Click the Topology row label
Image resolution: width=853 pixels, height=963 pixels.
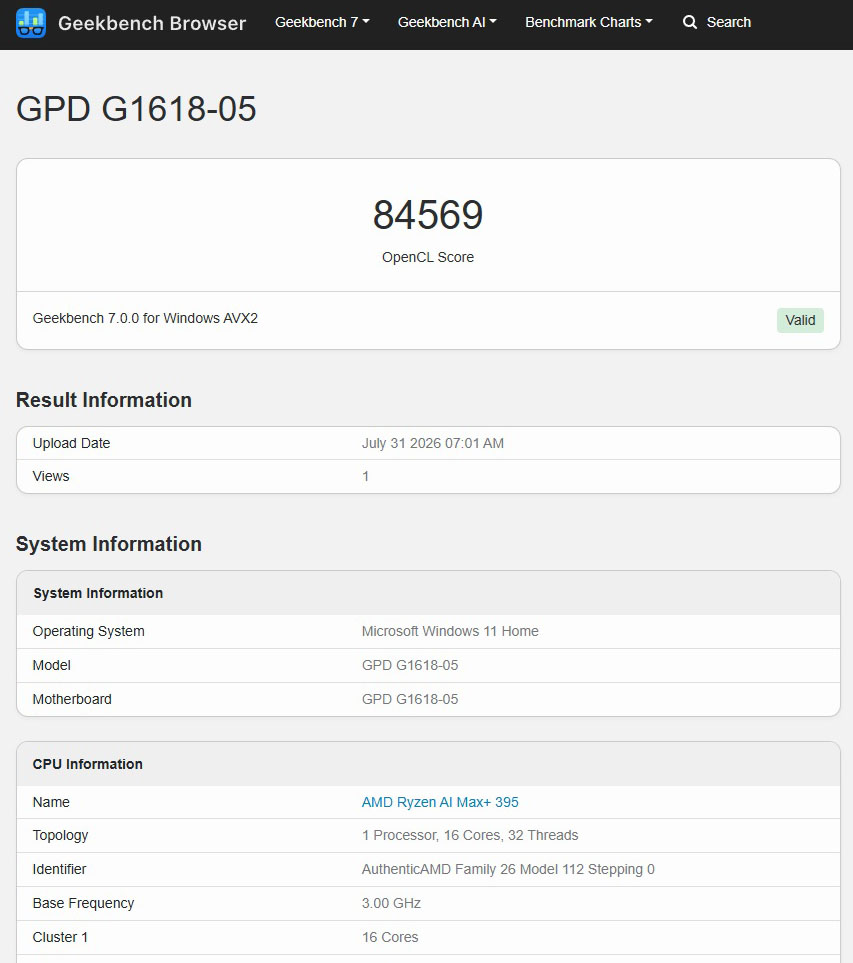click(60, 835)
